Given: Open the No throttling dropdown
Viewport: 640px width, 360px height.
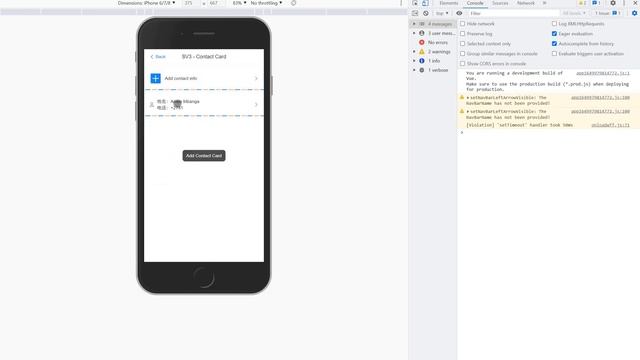Looking at the screenshot, I should coord(266,3).
